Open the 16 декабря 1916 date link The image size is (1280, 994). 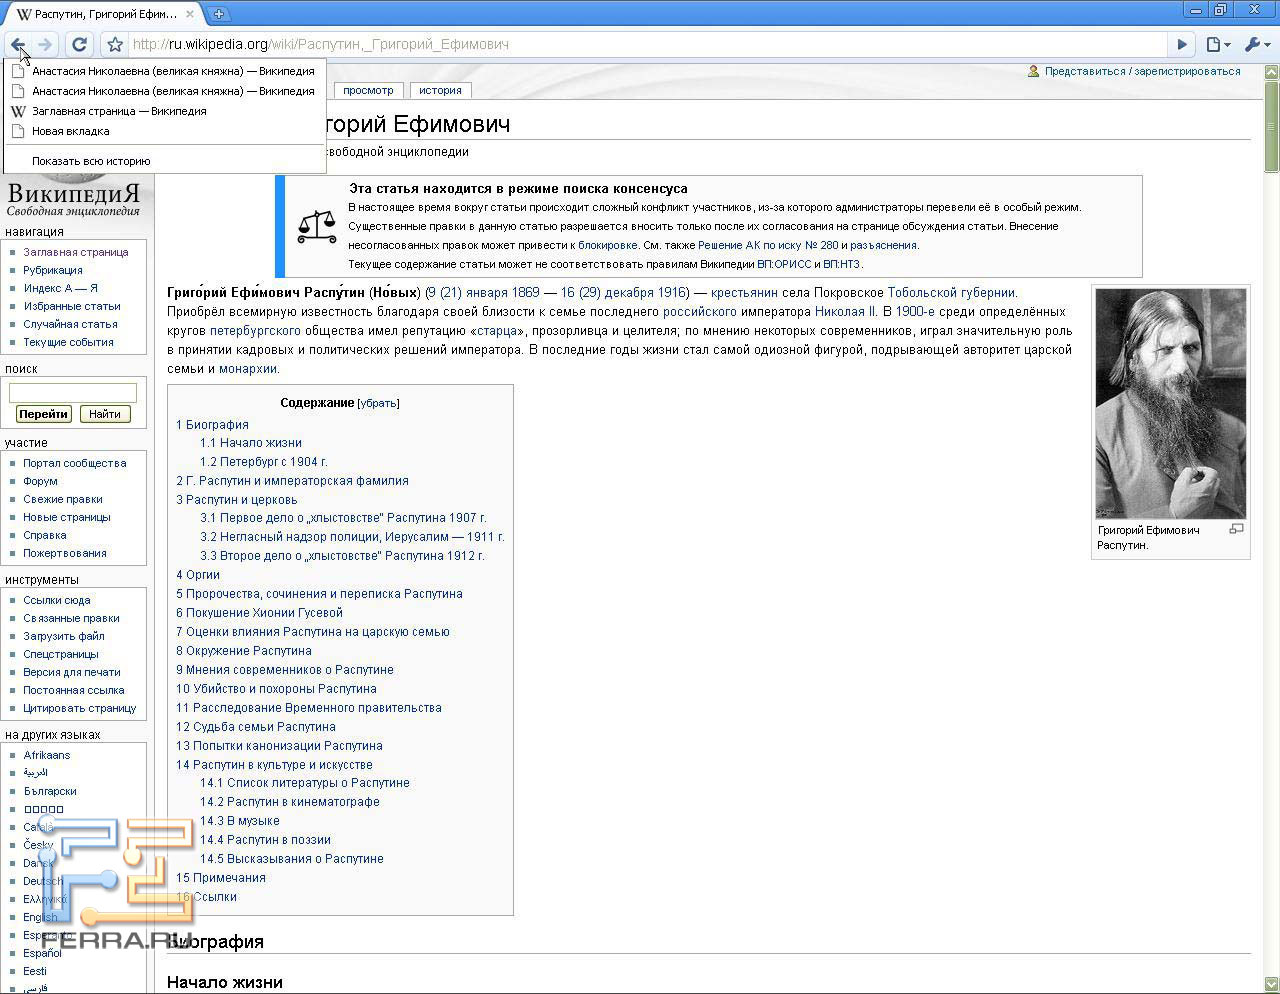624,293
